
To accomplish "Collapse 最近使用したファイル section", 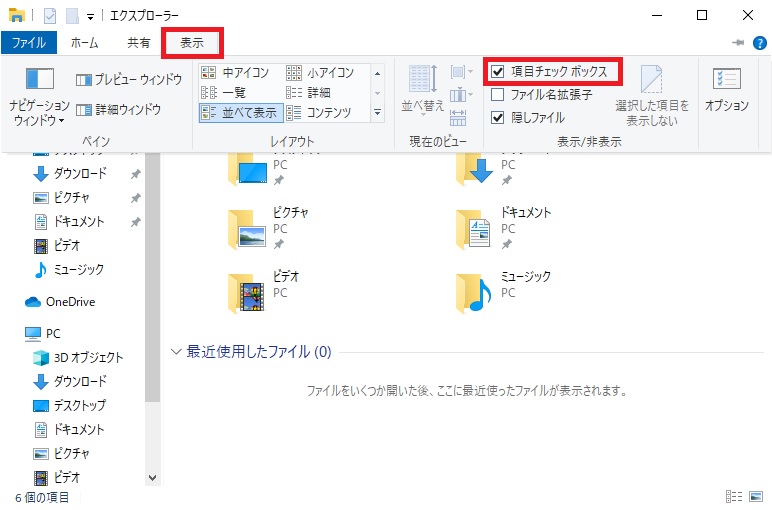I will (176, 351).
